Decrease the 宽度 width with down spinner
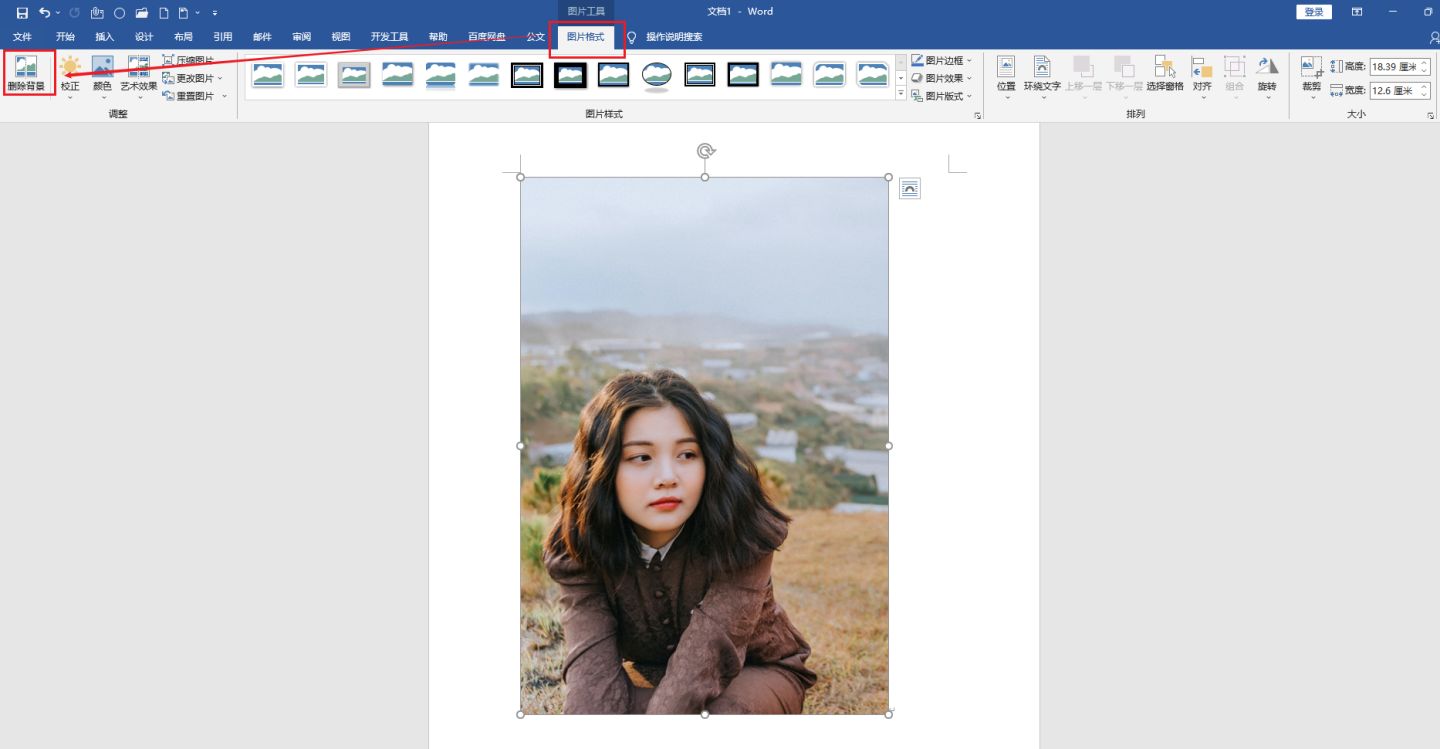1440x749 pixels. pyautogui.click(x=1424, y=94)
